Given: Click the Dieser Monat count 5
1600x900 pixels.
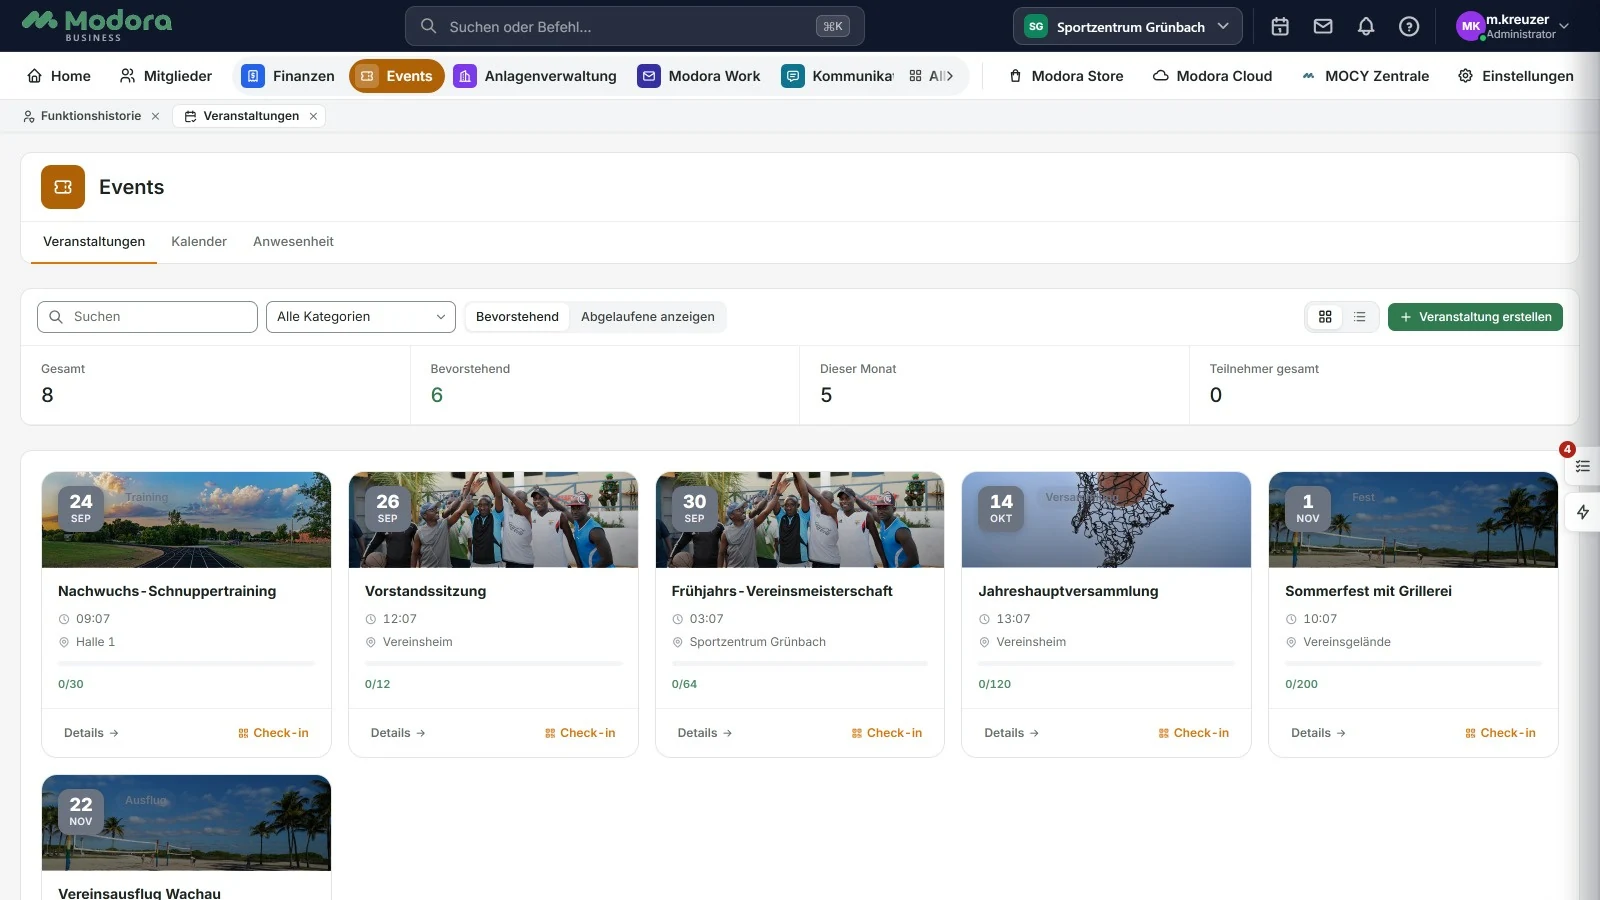Looking at the screenshot, I should pos(826,395).
